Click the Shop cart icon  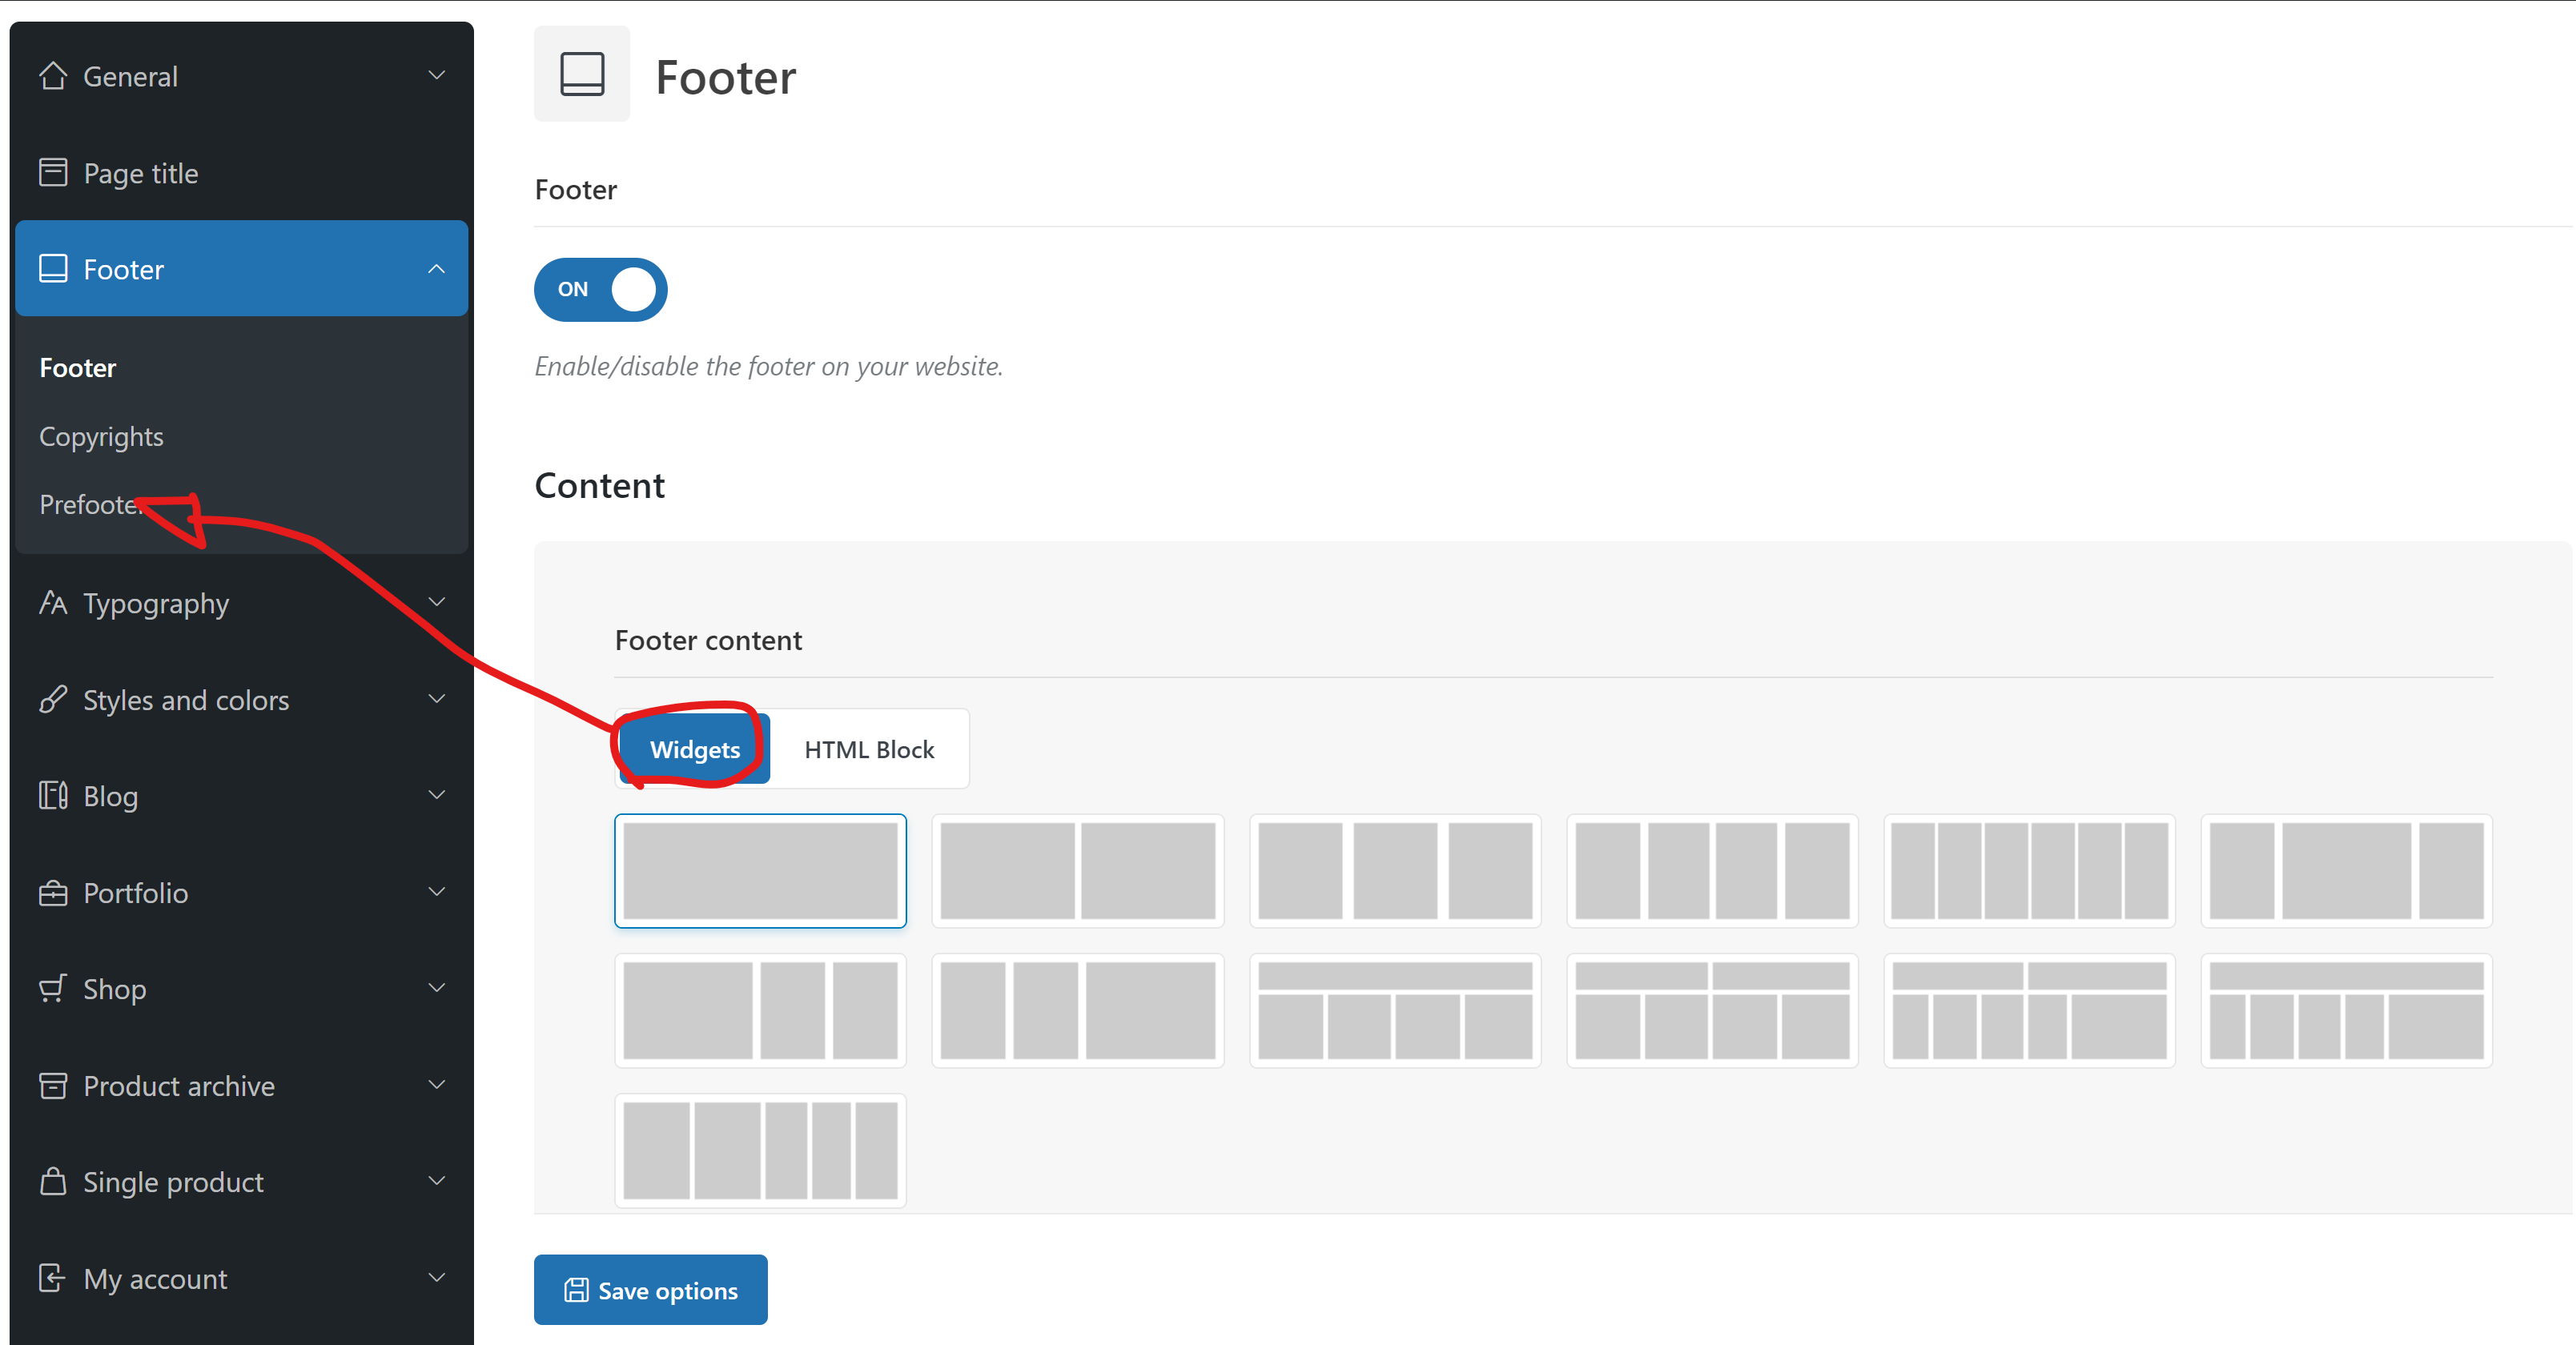(53, 989)
